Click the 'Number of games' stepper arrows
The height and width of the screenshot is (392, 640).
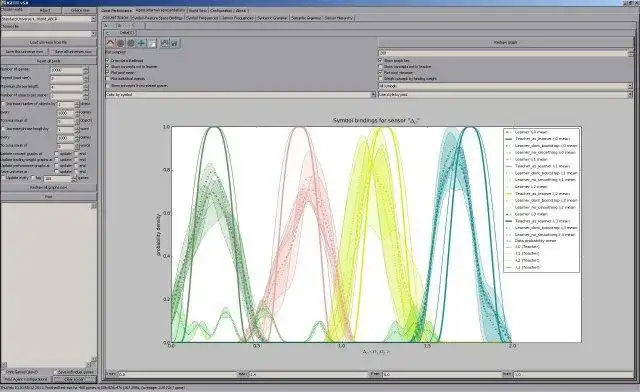[x=86, y=70]
